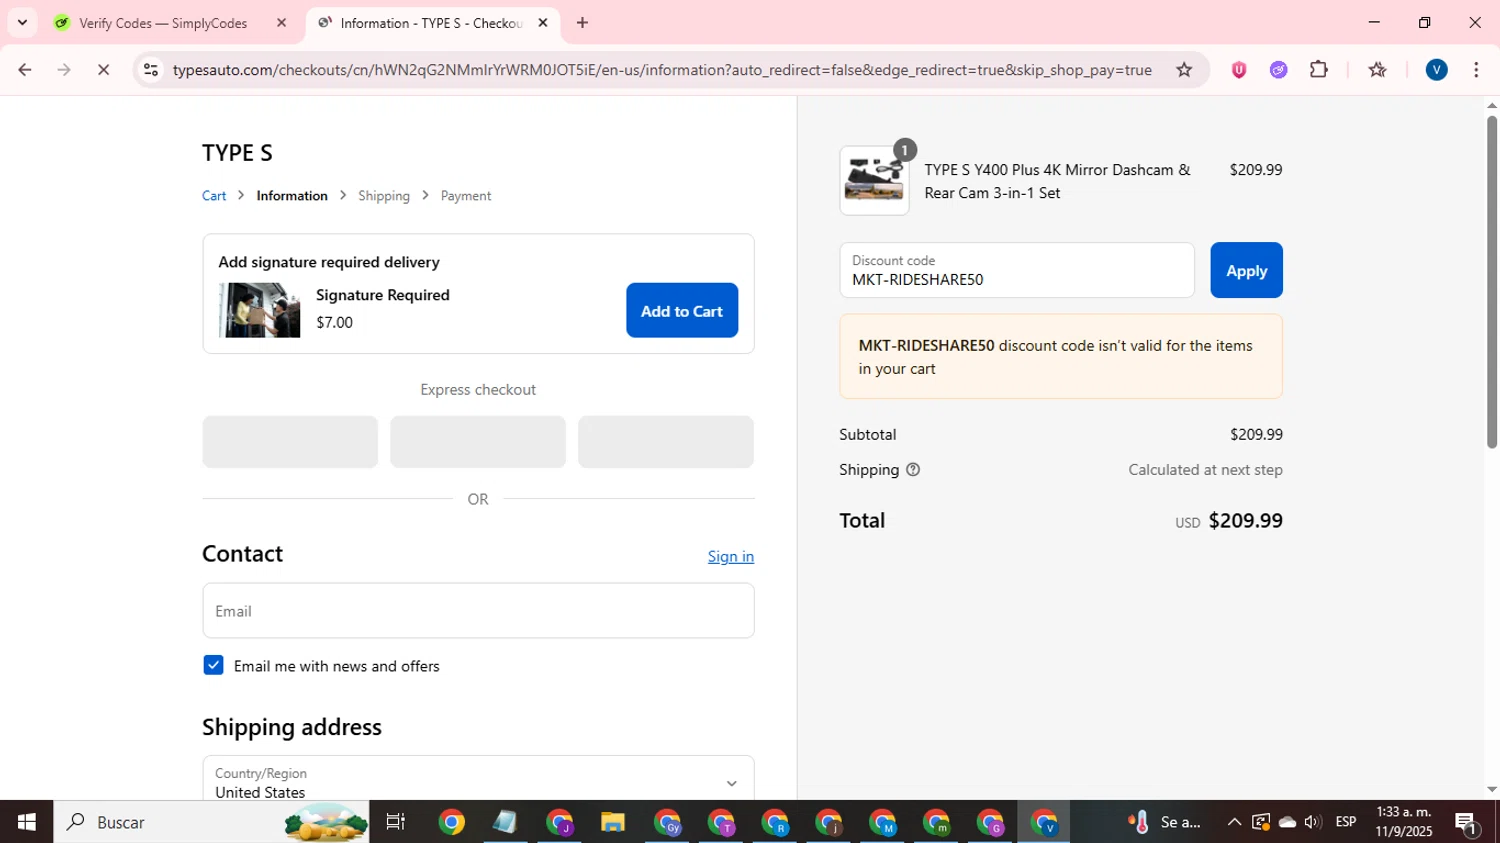1500x843 pixels.
Task: Open weather widget on taskbar
Action: click(1165, 822)
